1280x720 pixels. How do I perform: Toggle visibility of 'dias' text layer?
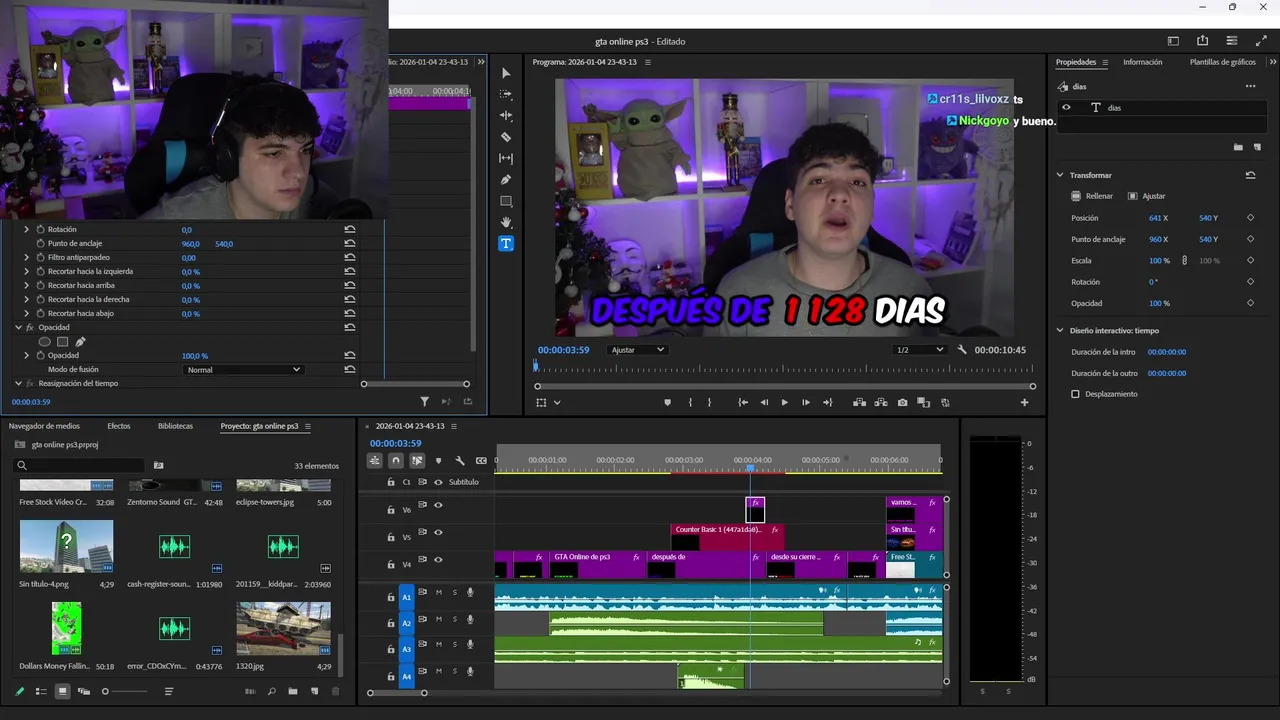pyautogui.click(x=1066, y=107)
